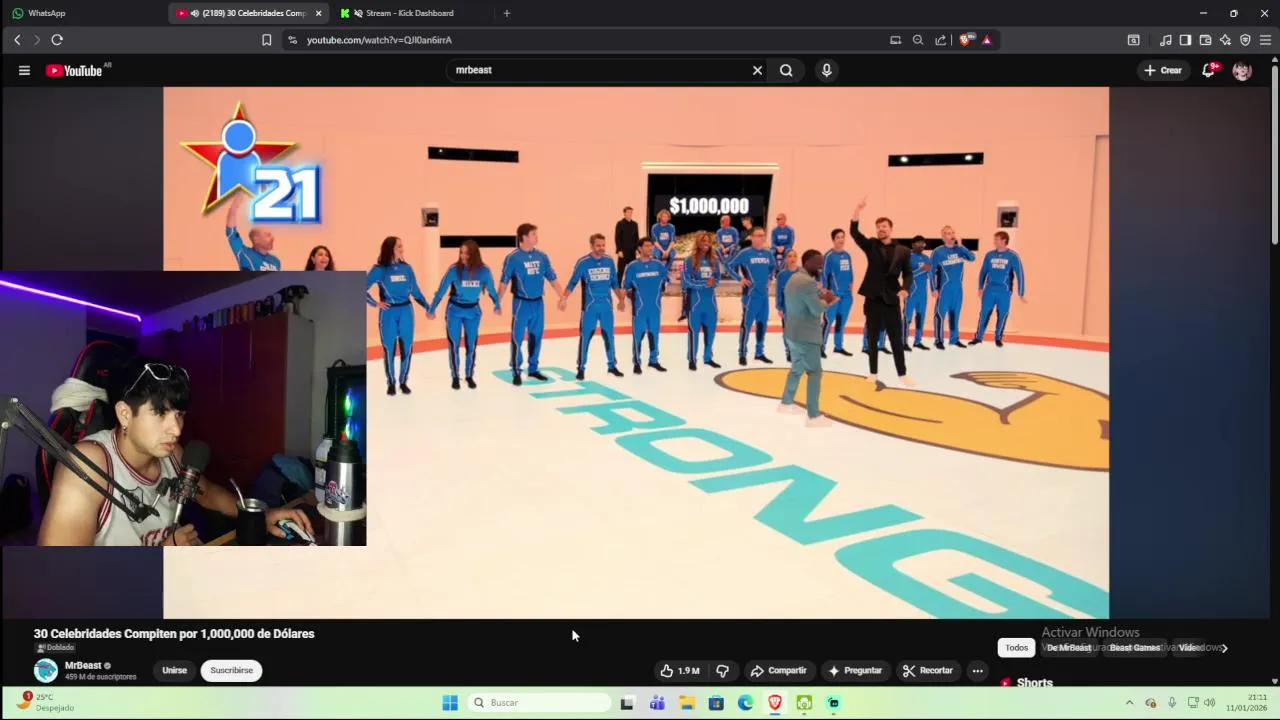Open Task View on taskbar
This screenshot has height=720, width=1280.
pyautogui.click(x=627, y=703)
